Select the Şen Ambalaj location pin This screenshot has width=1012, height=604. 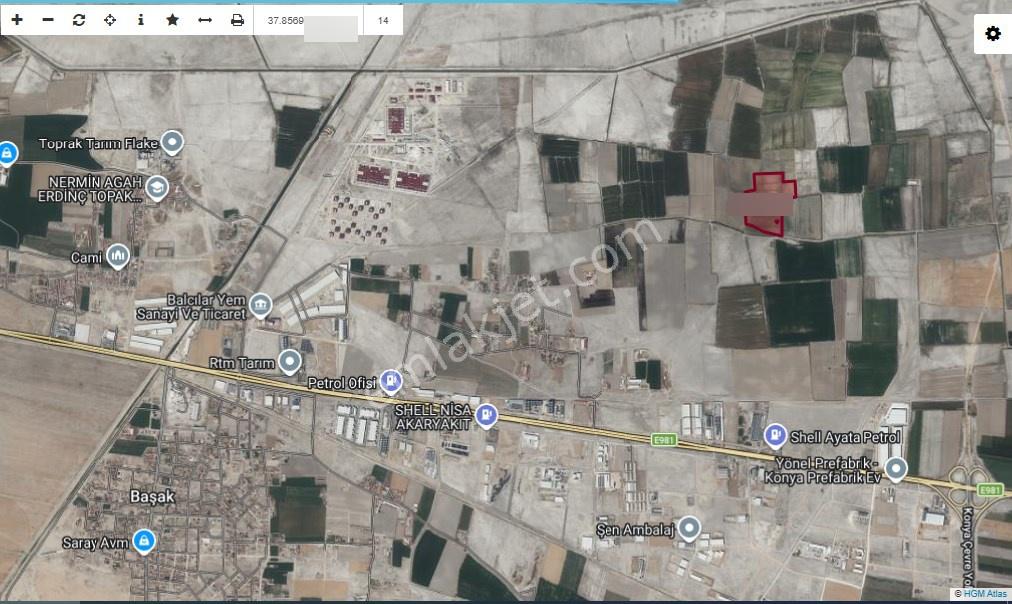click(689, 528)
